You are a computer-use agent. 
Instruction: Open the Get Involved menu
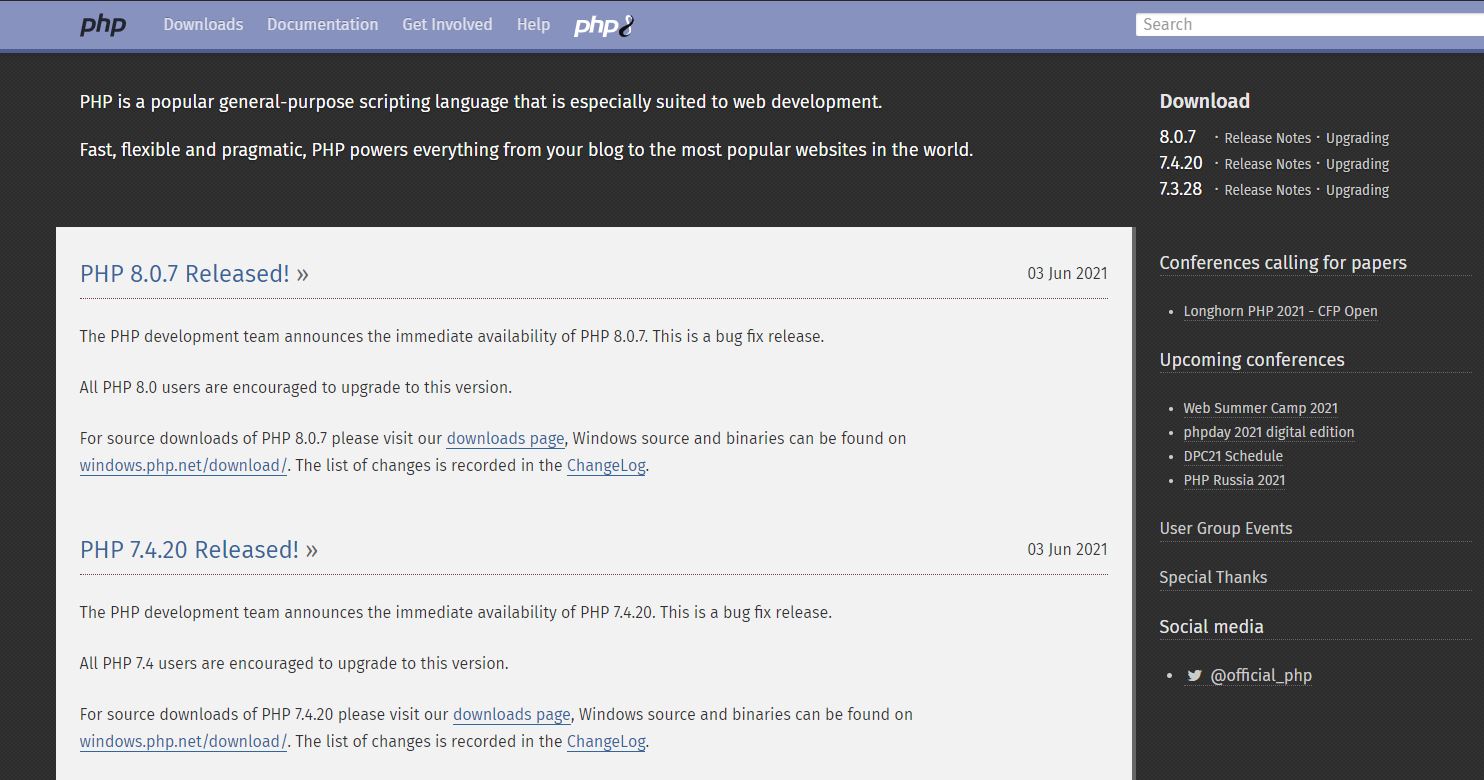click(x=447, y=25)
